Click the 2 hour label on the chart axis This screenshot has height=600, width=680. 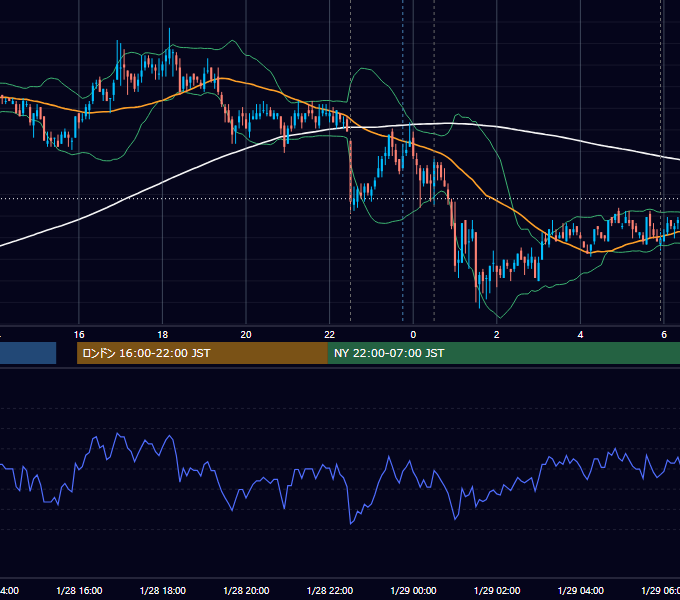(497, 335)
